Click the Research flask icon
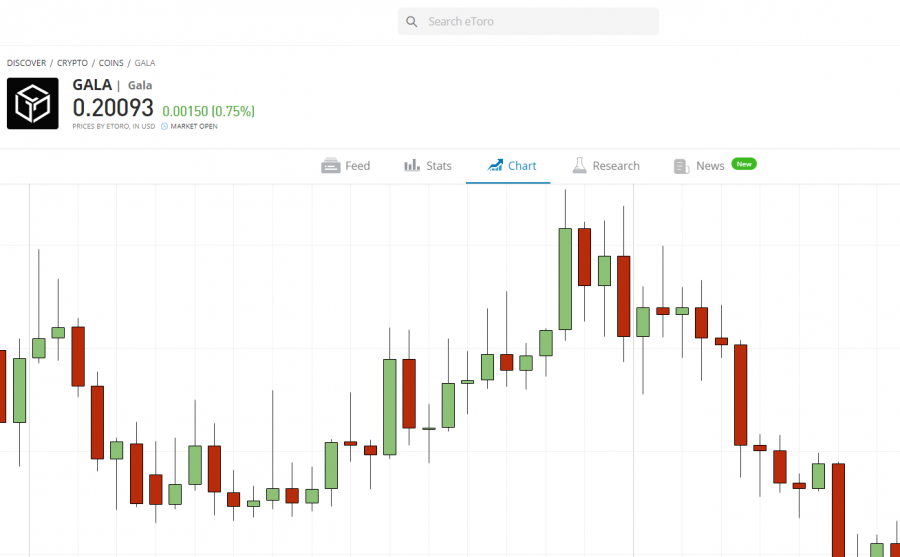Screen dimensions: 900x557 pos(579,166)
